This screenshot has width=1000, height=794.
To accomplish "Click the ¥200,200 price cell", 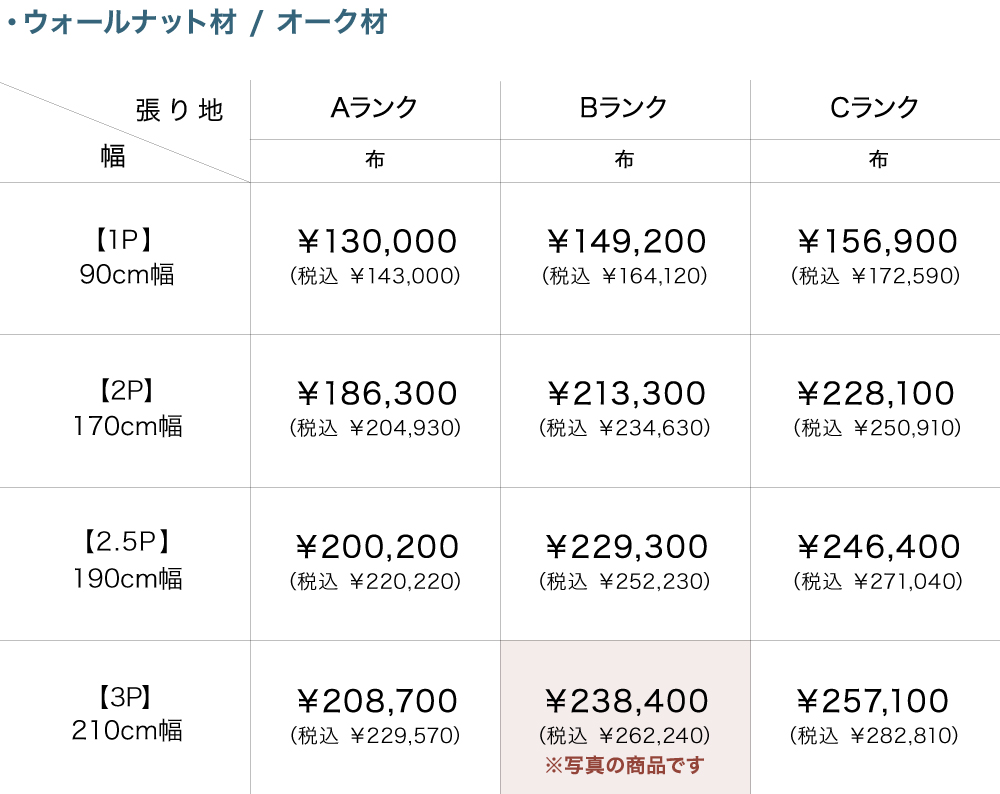I will tap(375, 547).
